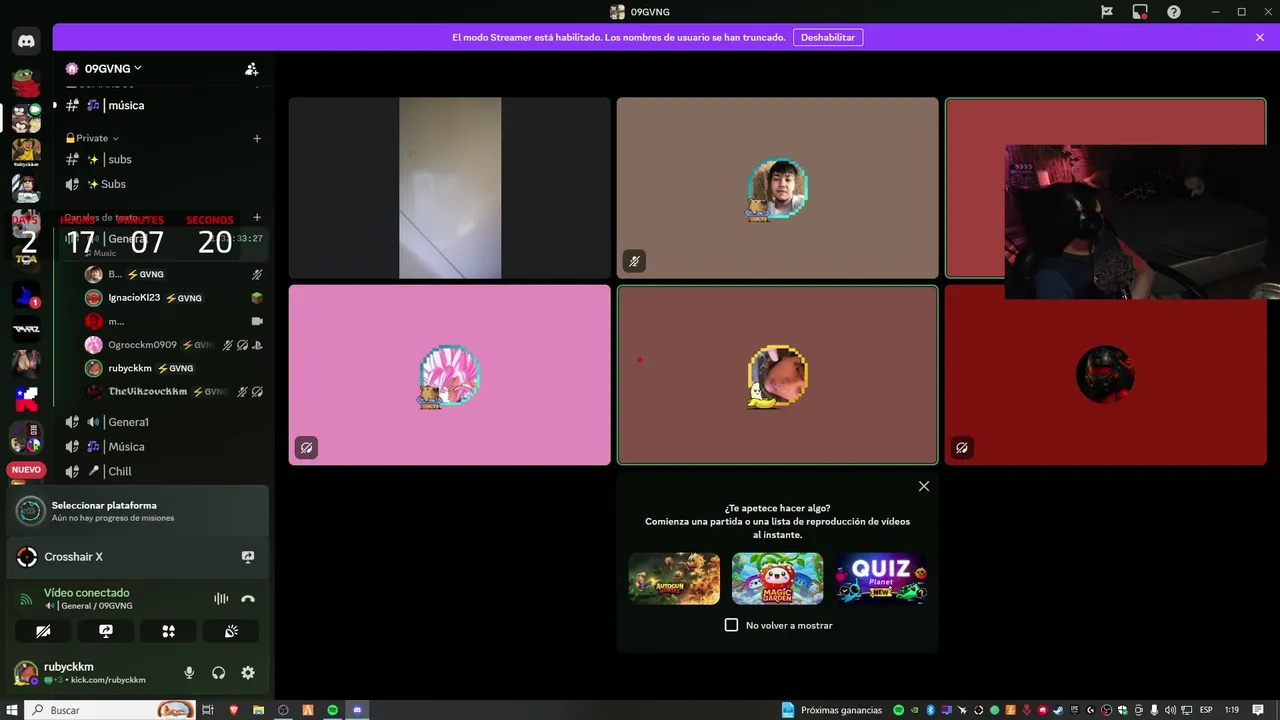Screen dimensions: 1280x720
Task: Share your screen button in voice panel
Action: pyautogui.click(x=106, y=631)
